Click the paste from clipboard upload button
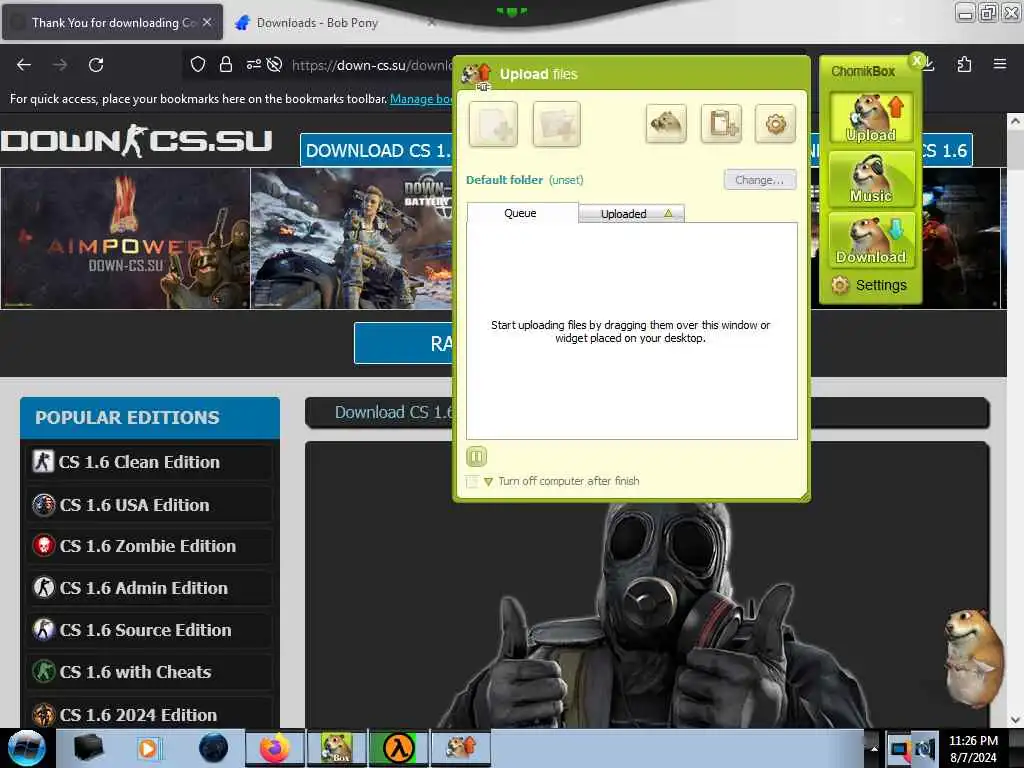Image resolution: width=1024 pixels, height=768 pixels. (x=721, y=123)
